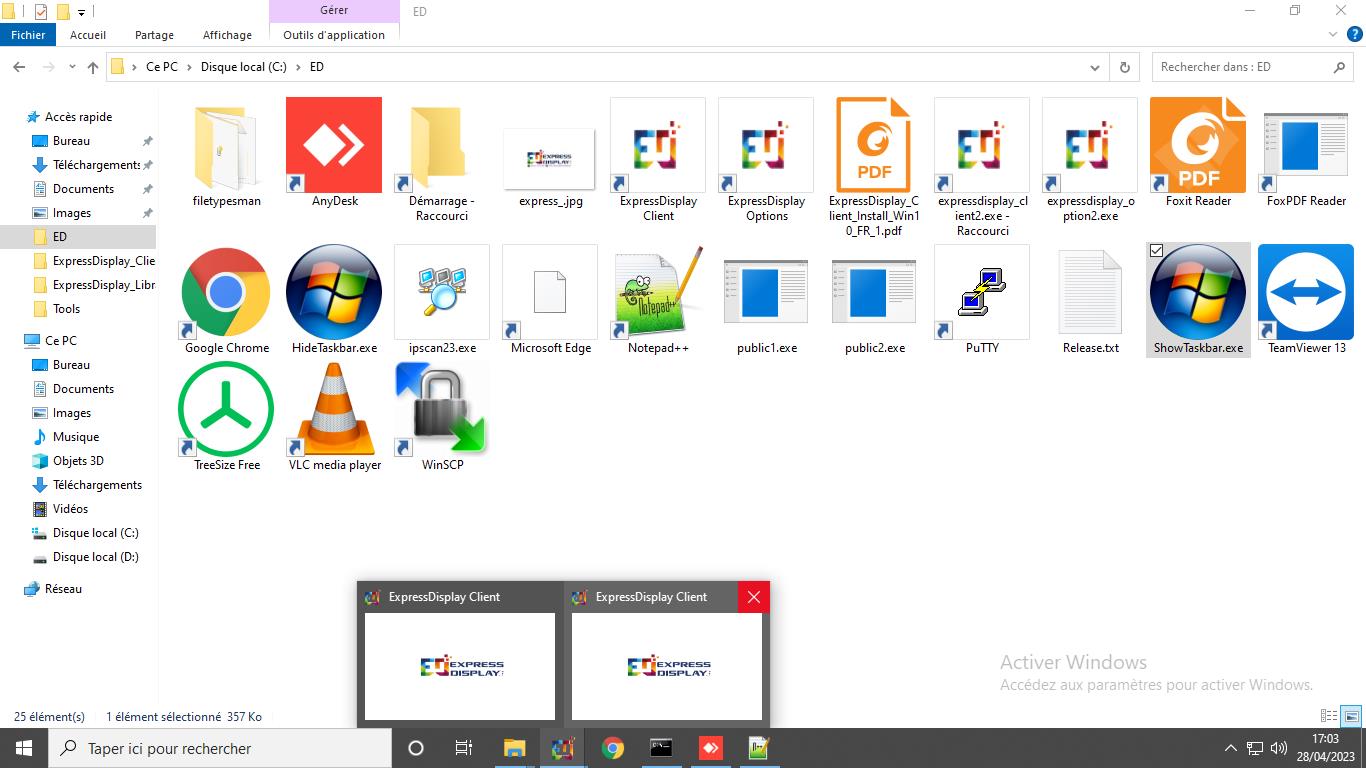Open the Affichage ribbon tab
Viewport: 1366px width, 768px height.
click(227, 35)
